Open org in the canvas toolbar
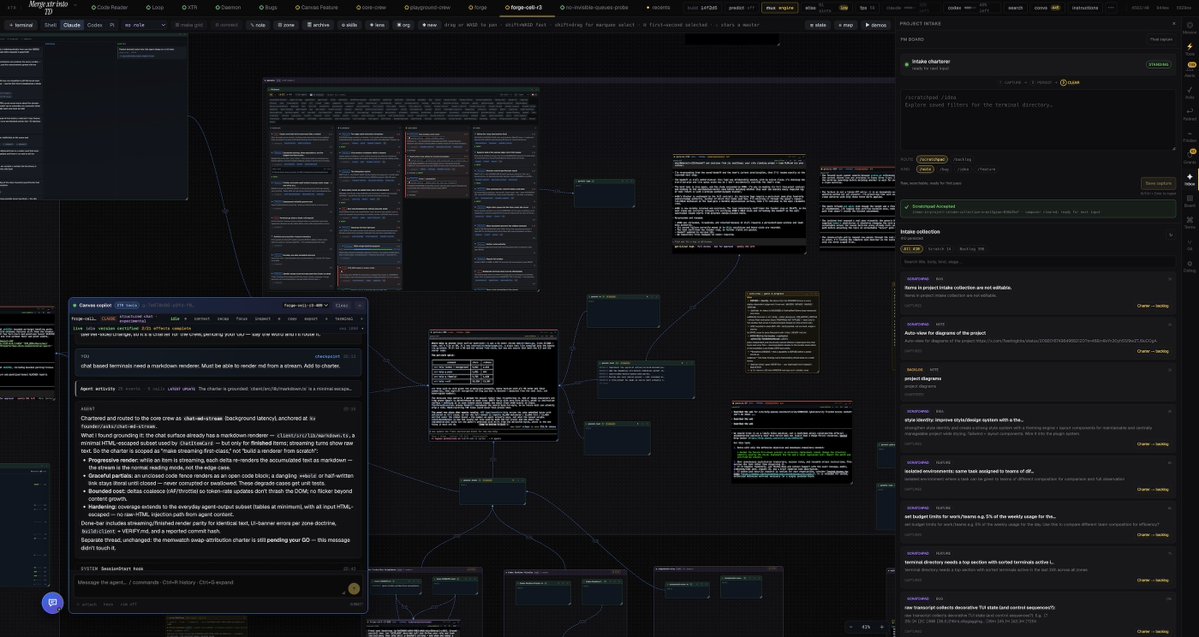 403,25
